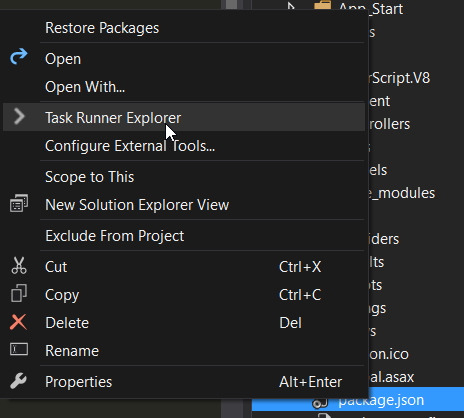This screenshot has height=418, width=464.
Task: Click the Del shortcut text
Action: click(x=291, y=323)
